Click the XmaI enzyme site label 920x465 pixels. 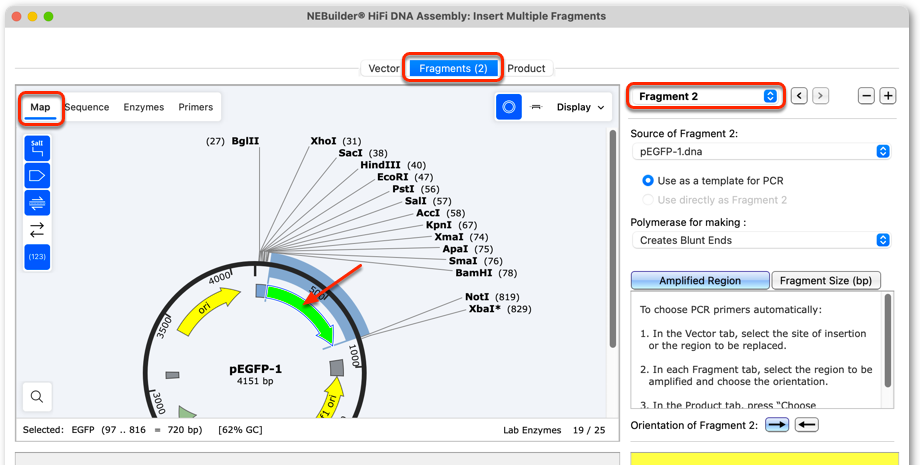(x=449, y=237)
